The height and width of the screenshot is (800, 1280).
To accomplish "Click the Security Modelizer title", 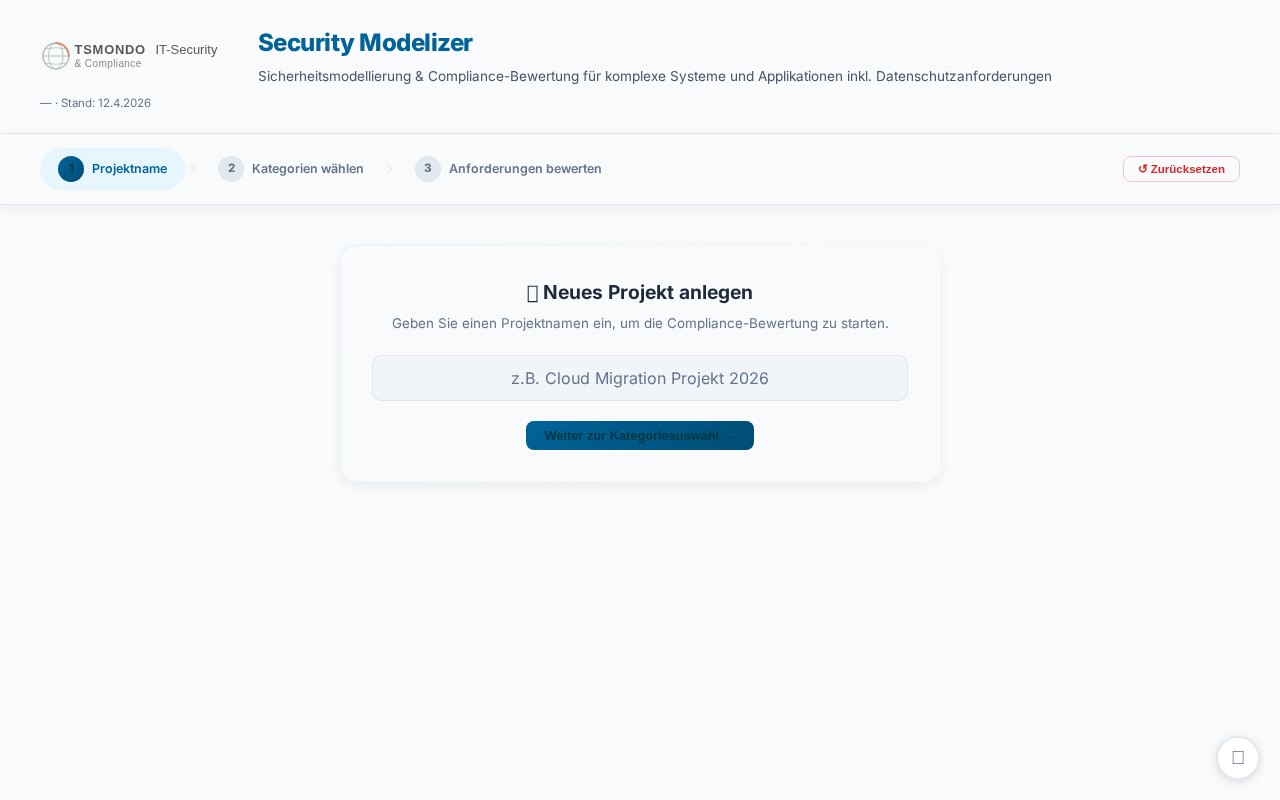I will click(365, 43).
